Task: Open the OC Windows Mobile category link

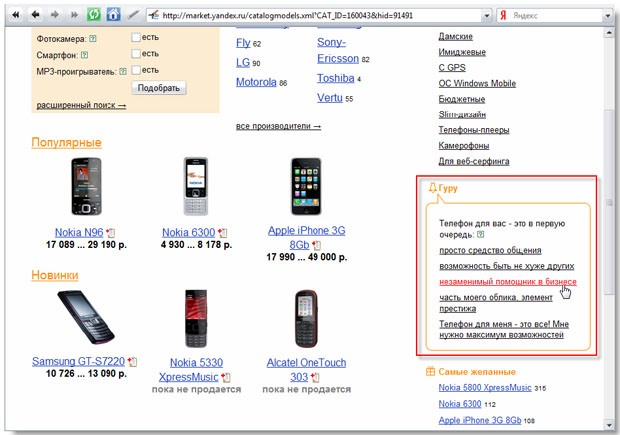Action: [477, 83]
